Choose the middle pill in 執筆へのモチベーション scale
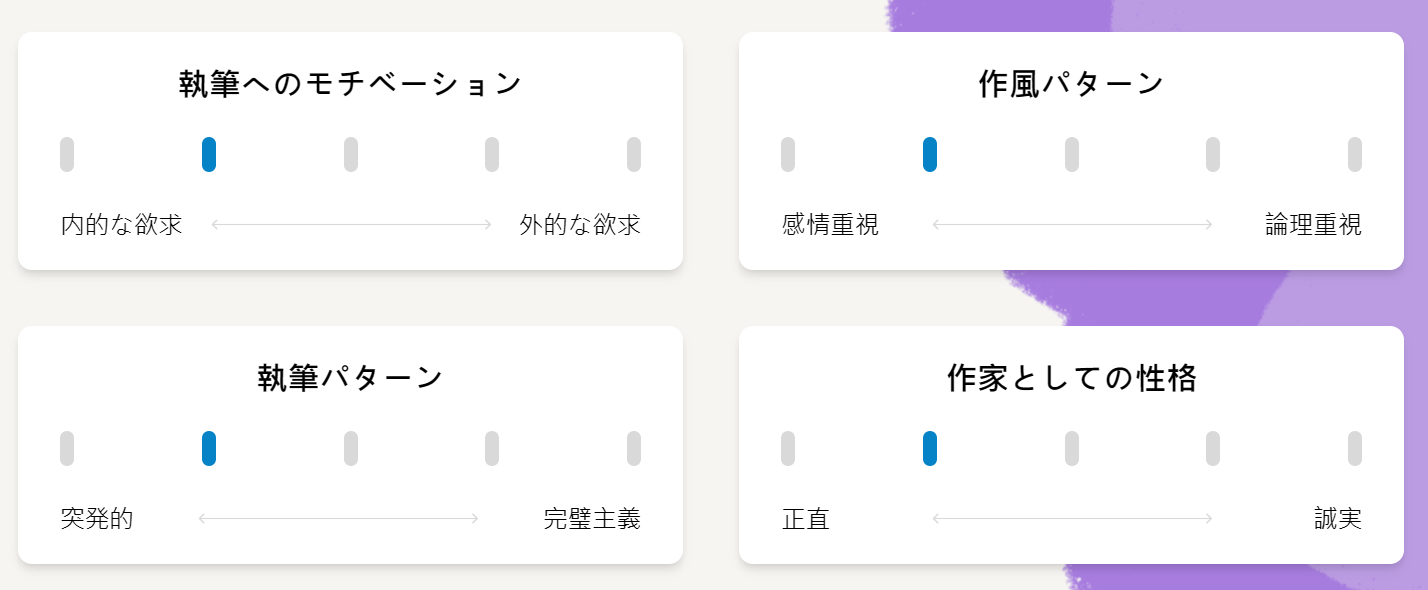 click(x=351, y=155)
